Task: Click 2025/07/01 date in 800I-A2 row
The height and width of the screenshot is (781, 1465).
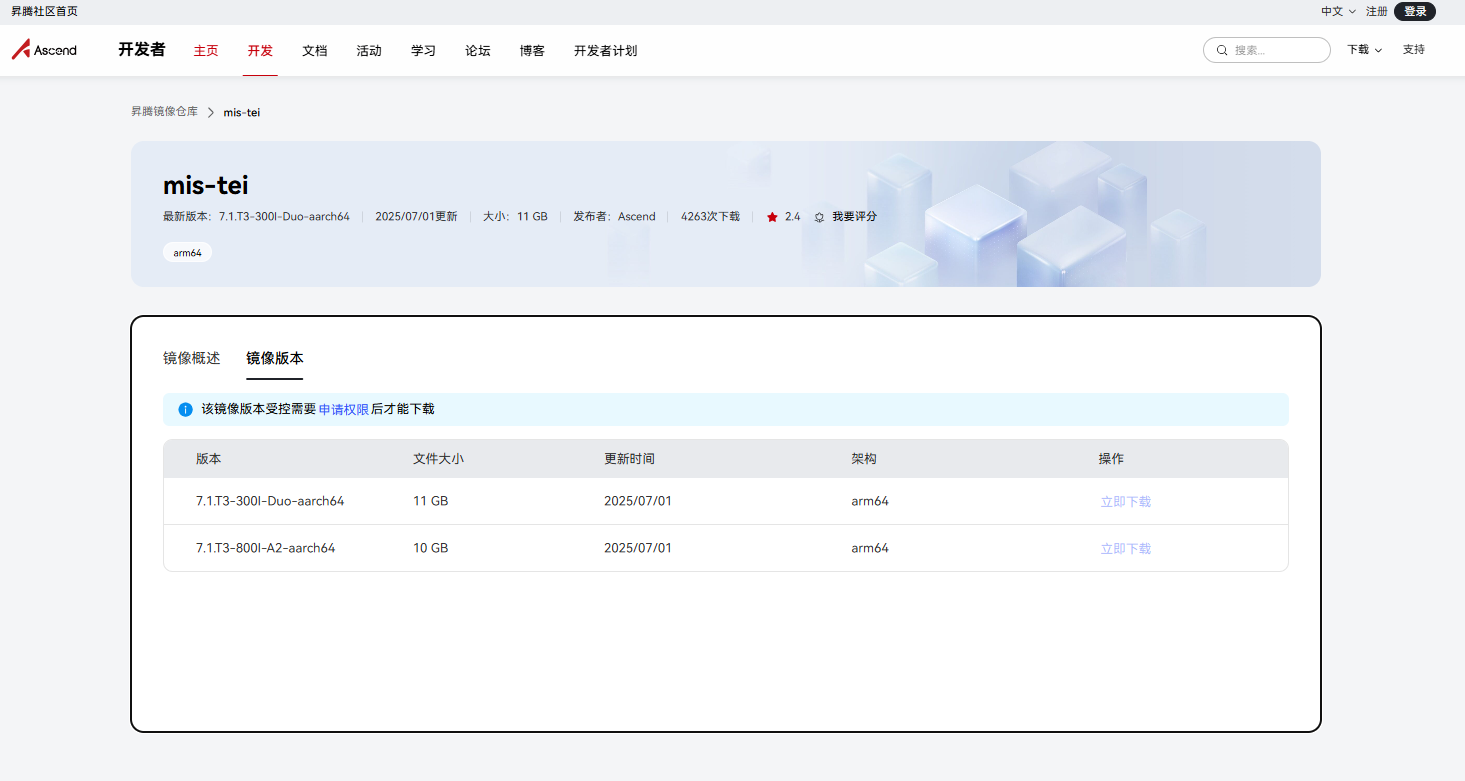Action: (x=638, y=548)
